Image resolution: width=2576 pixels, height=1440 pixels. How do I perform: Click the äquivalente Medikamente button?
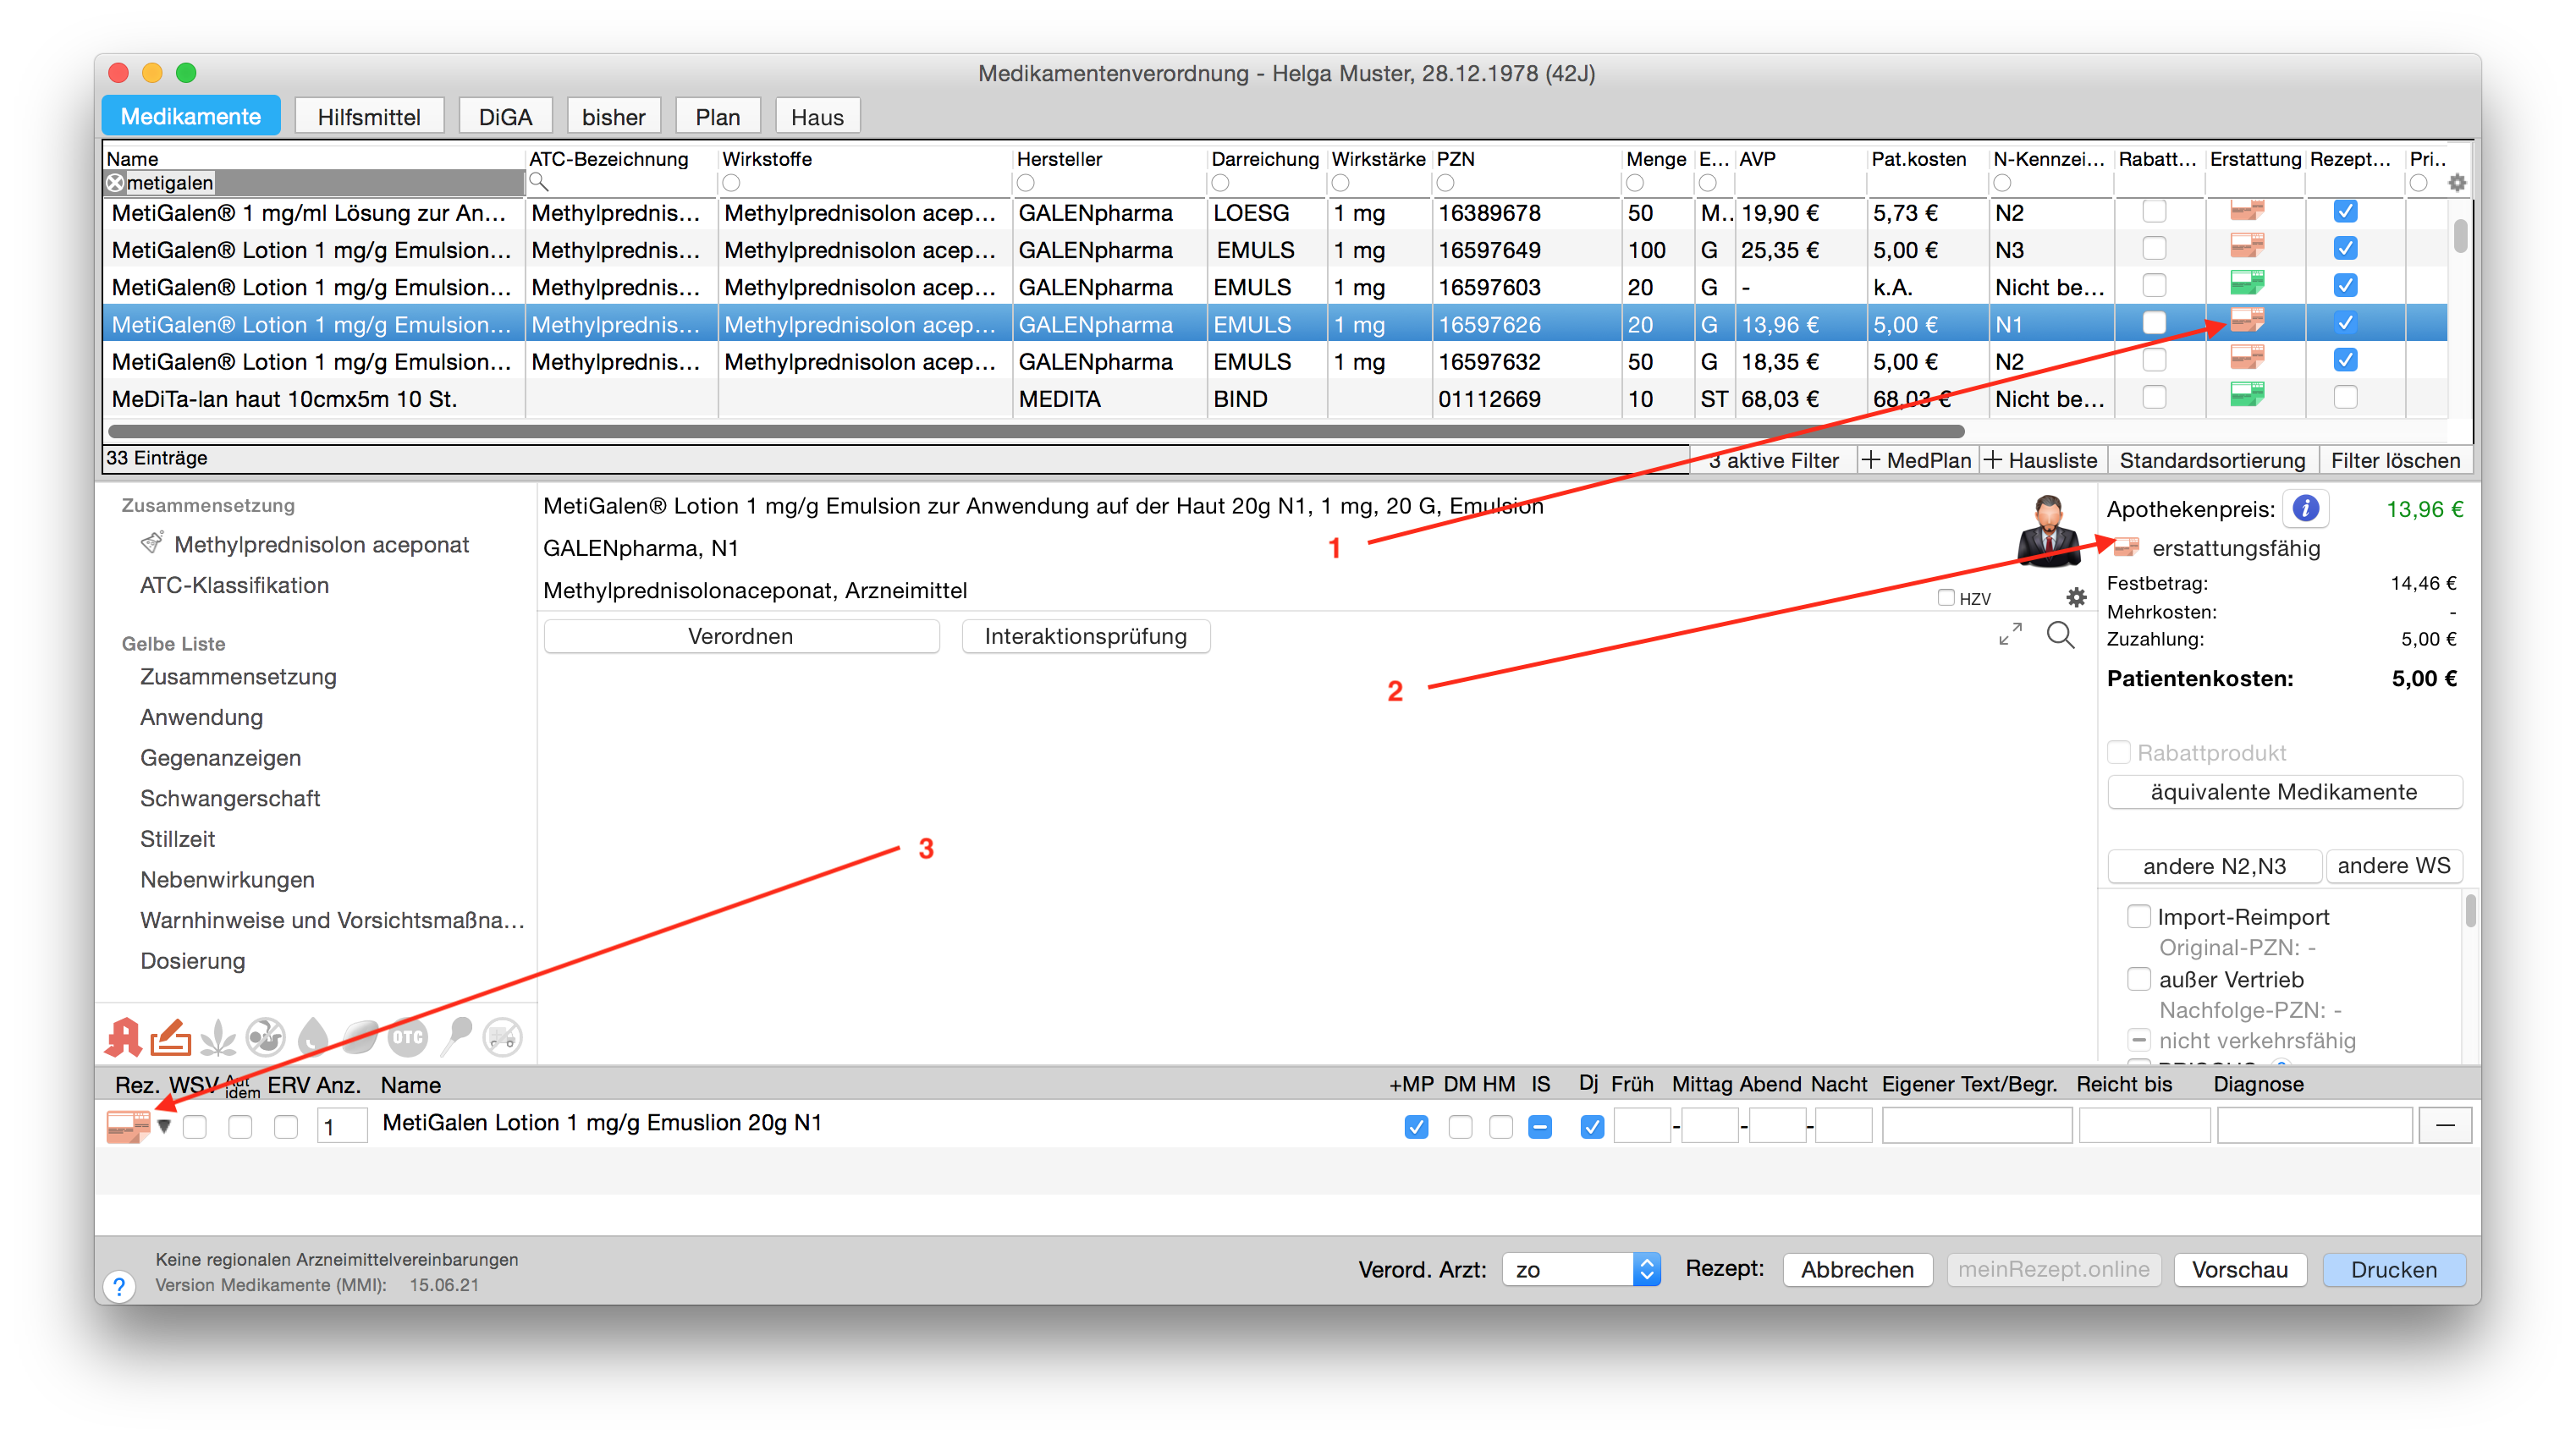[x=2284, y=792]
